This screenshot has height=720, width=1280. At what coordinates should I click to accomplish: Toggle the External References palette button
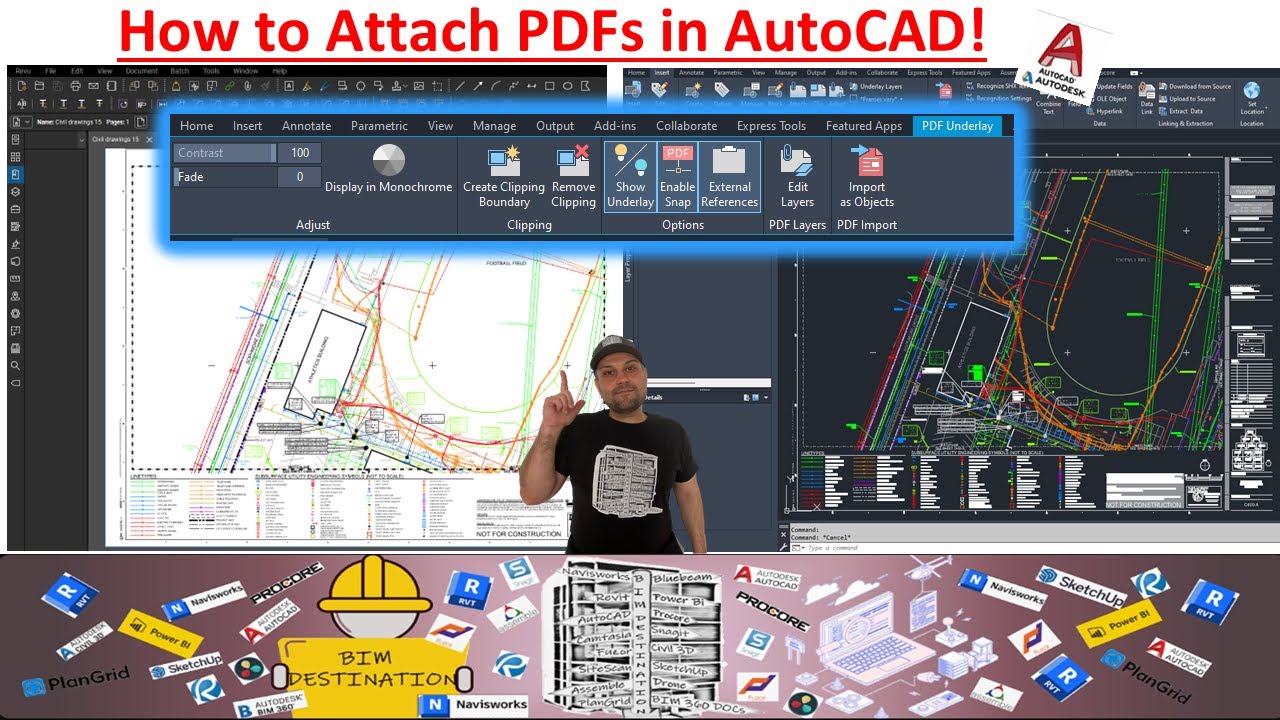[730, 177]
